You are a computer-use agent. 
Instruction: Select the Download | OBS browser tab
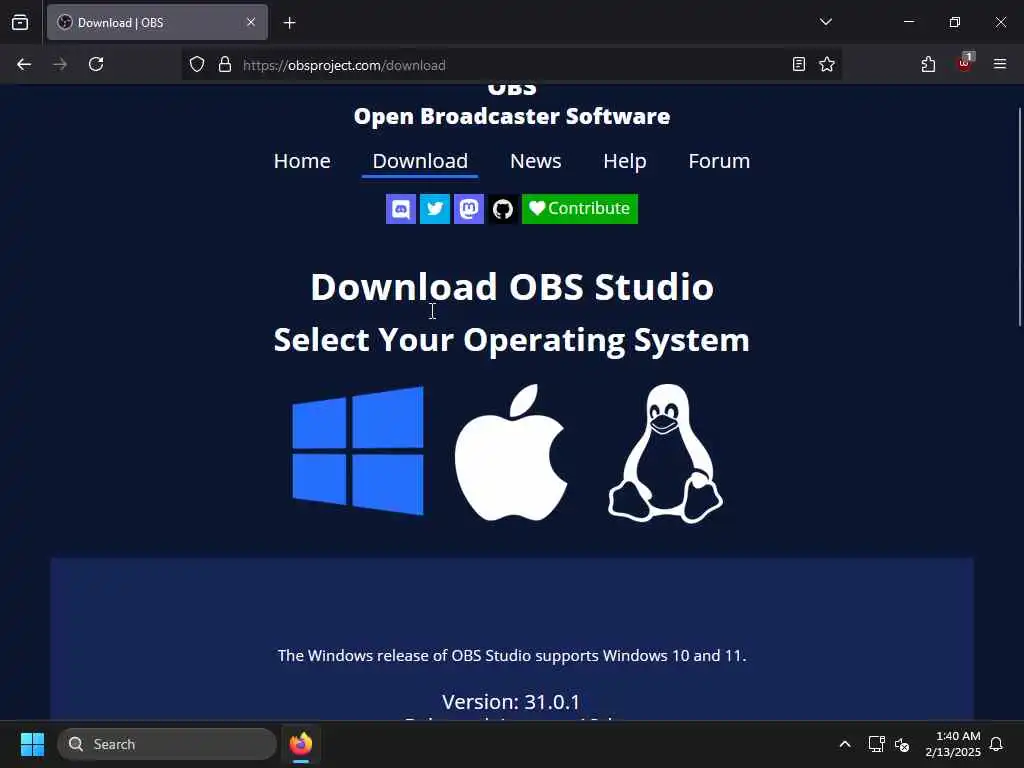tap(157, 23)
